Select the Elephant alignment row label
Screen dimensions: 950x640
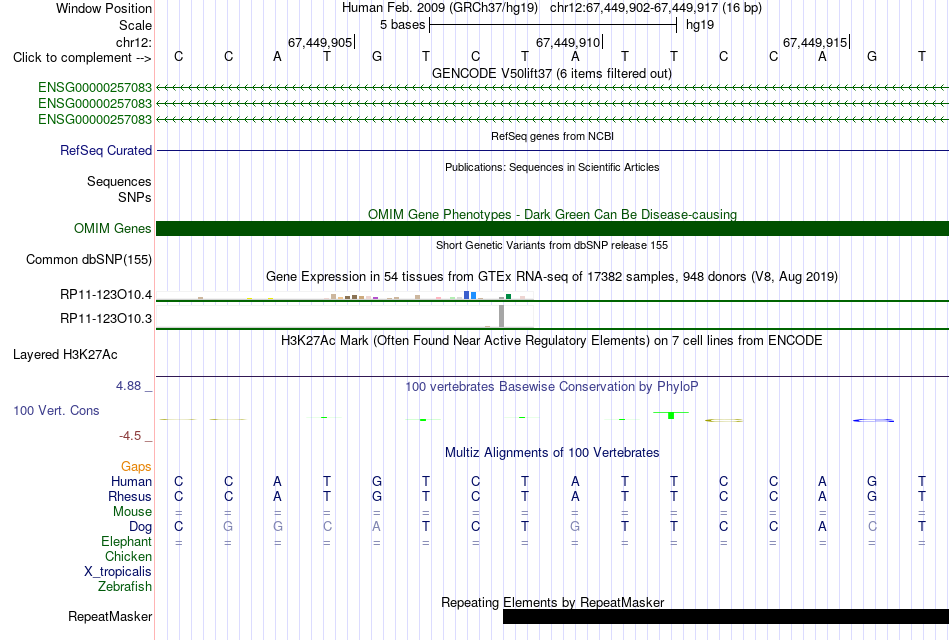126,541
